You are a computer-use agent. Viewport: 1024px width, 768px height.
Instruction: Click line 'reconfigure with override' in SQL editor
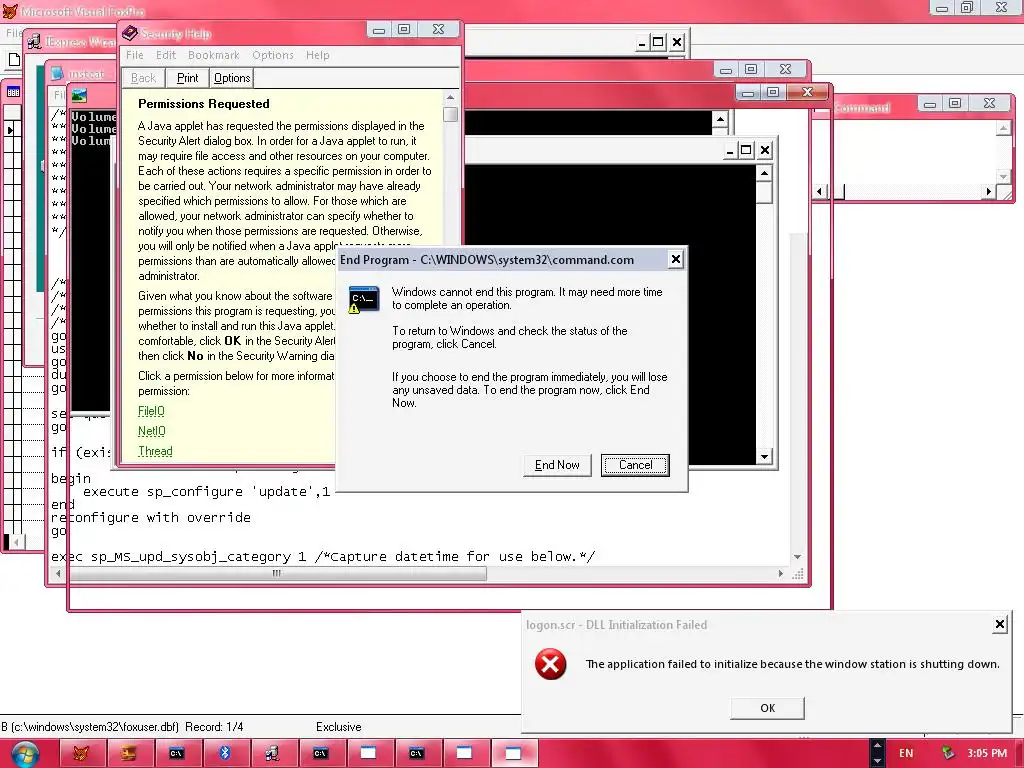[151, 517]
